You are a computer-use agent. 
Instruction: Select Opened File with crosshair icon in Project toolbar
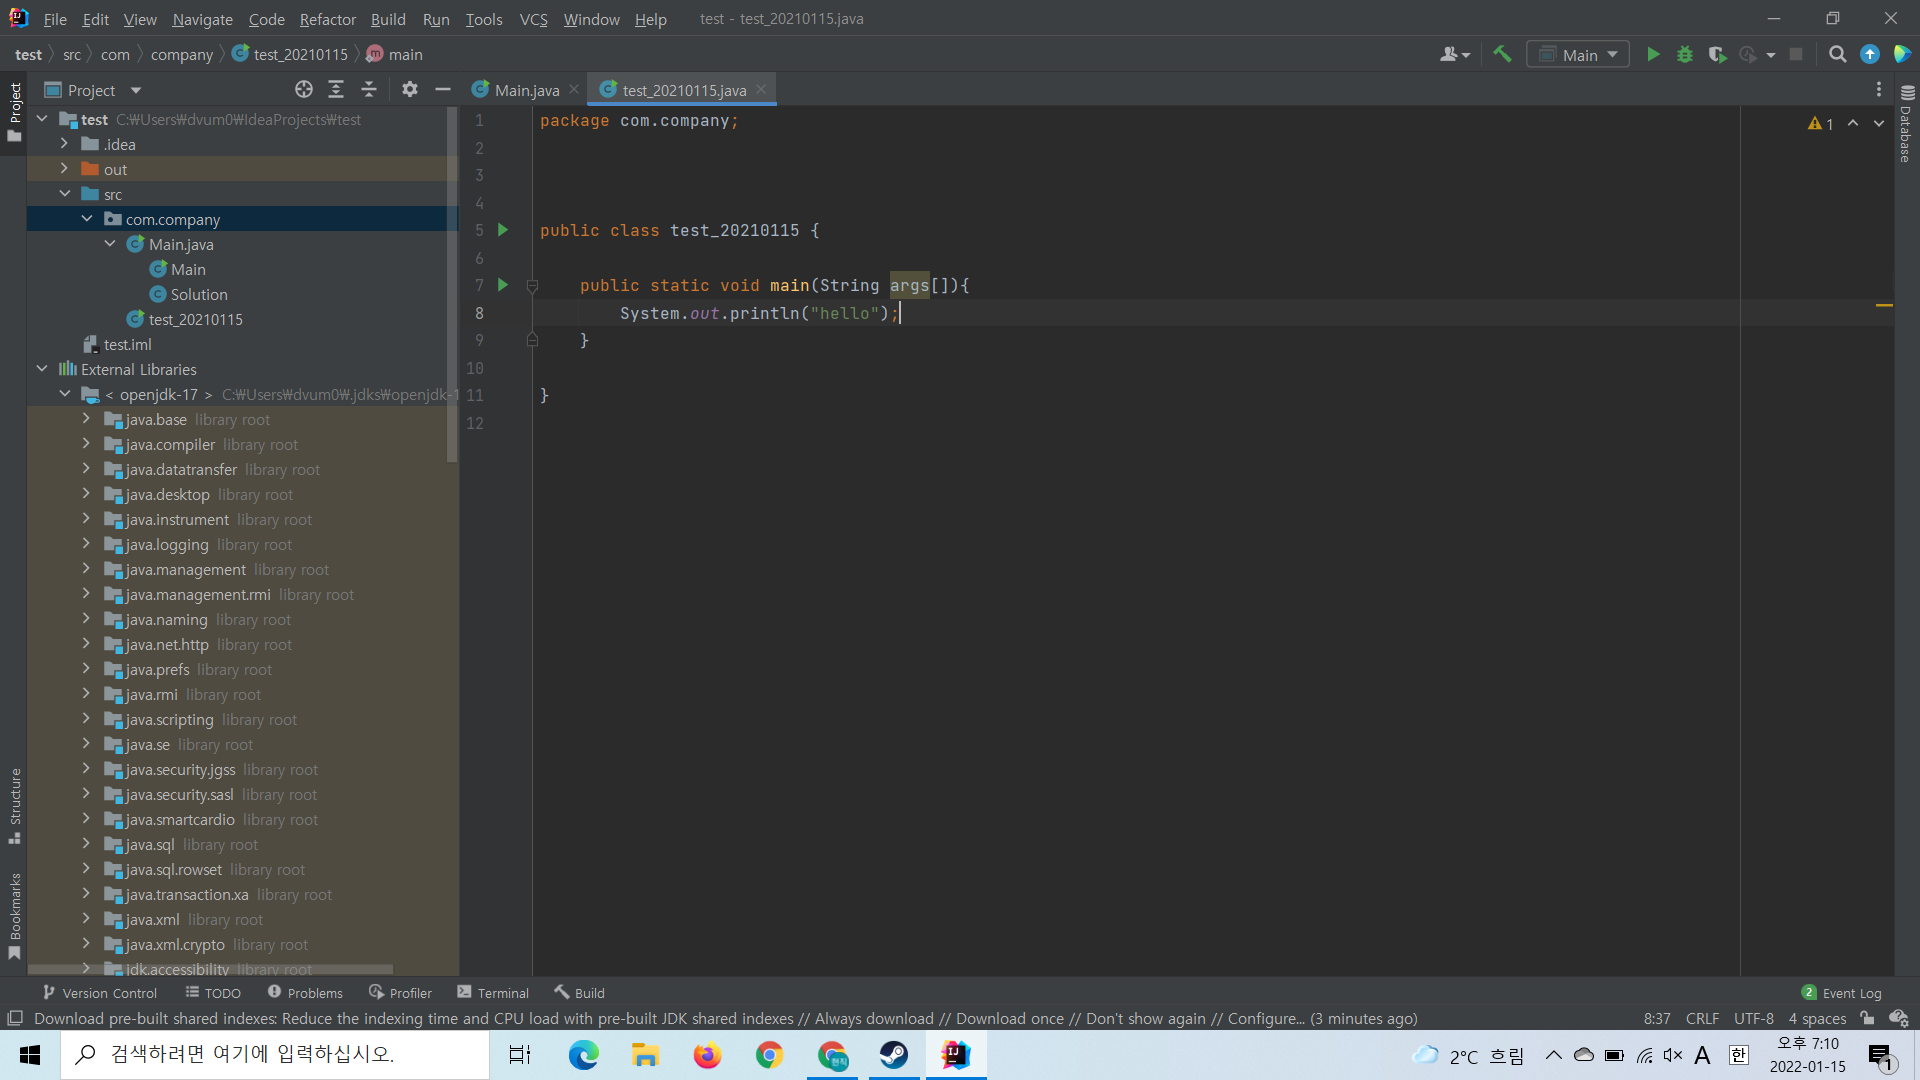(303, 89)
